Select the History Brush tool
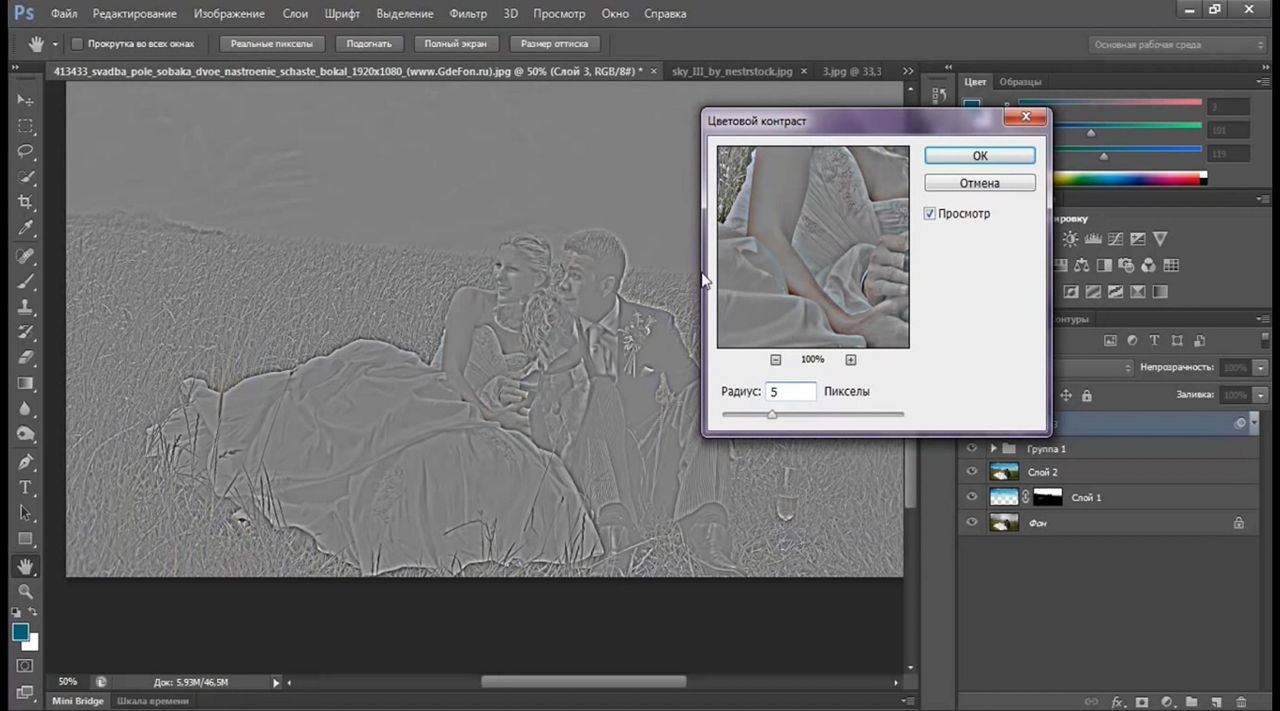The width and height of the screenshot is (1280, 711). tap(25, 333)
